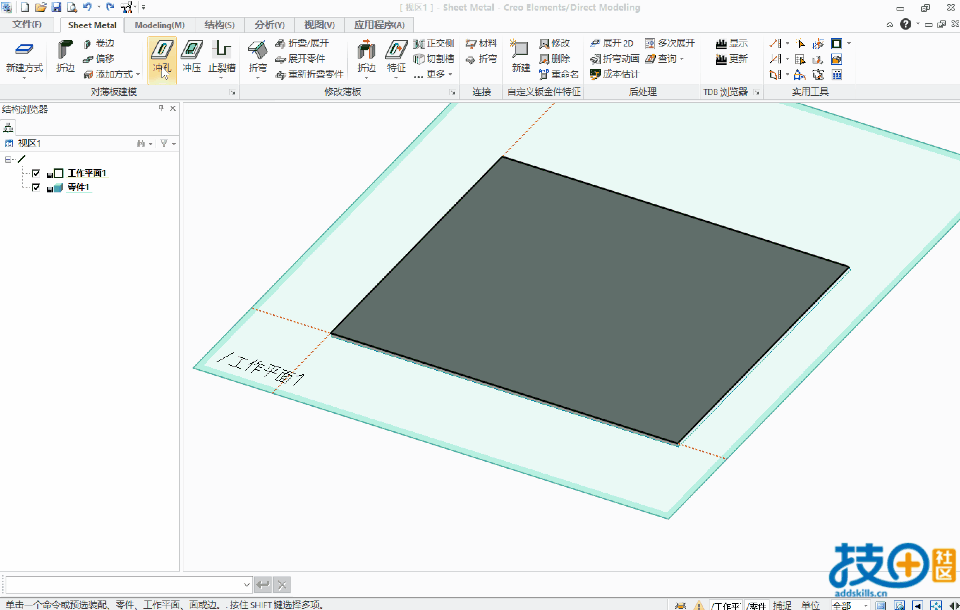Viewport: 960px width, 610px height.
Task: Toggle the 零件1 checkbox
Action: [x=36, y=187]
